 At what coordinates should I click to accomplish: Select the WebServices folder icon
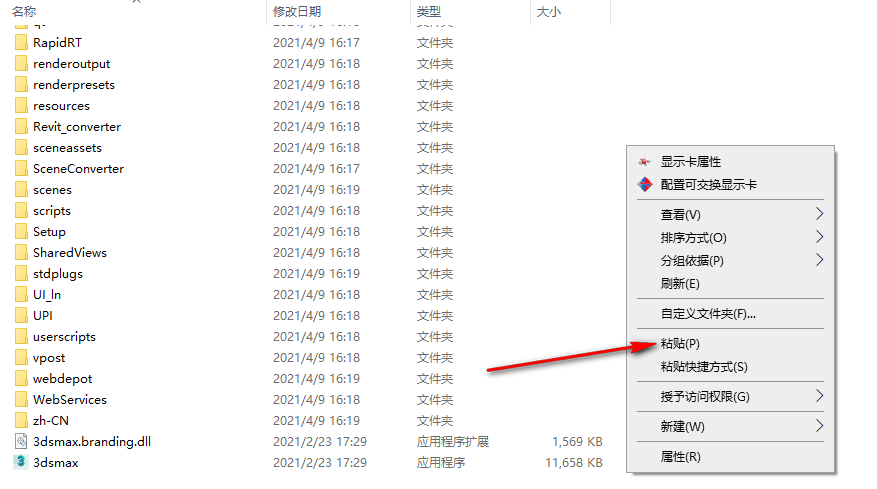click(21, 399)
